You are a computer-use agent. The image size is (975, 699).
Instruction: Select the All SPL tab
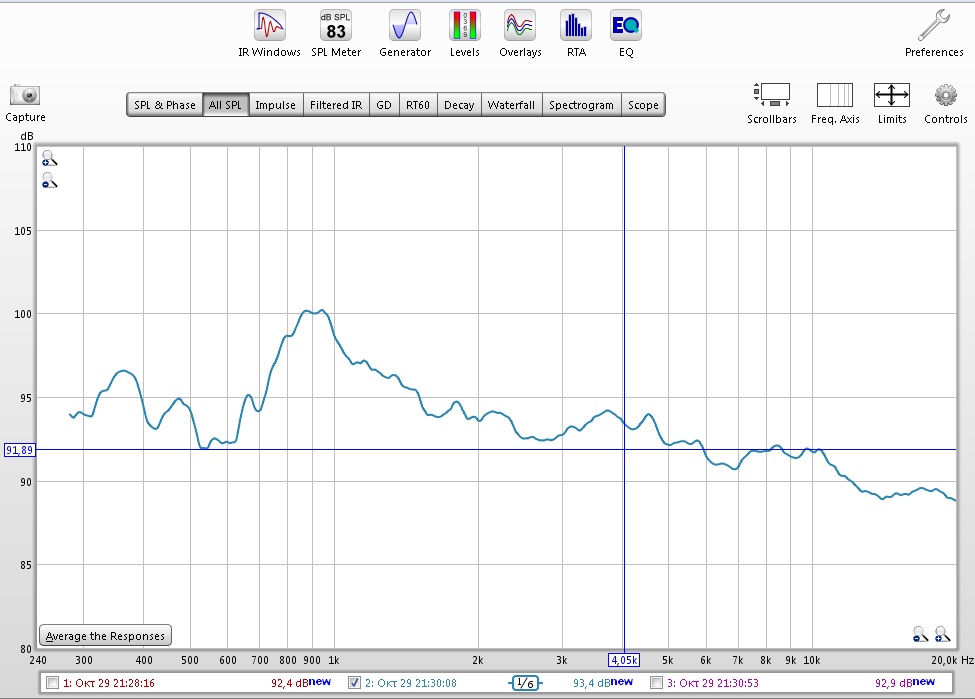pyautogui.click(x=225, y=105)
